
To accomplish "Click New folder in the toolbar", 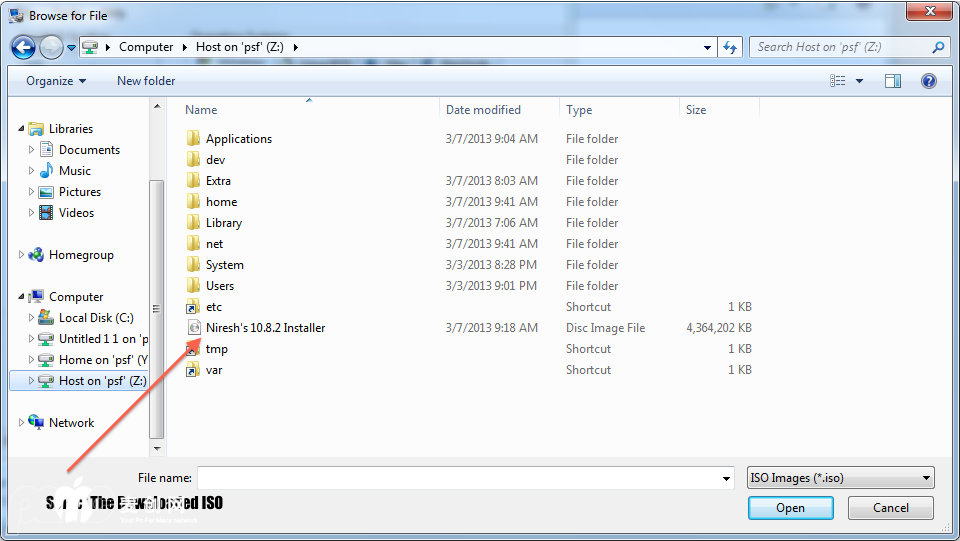I will pos(146,81).
